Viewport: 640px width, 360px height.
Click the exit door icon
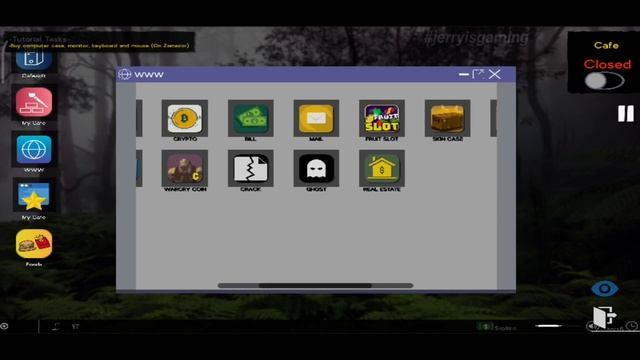coord(604,317)
